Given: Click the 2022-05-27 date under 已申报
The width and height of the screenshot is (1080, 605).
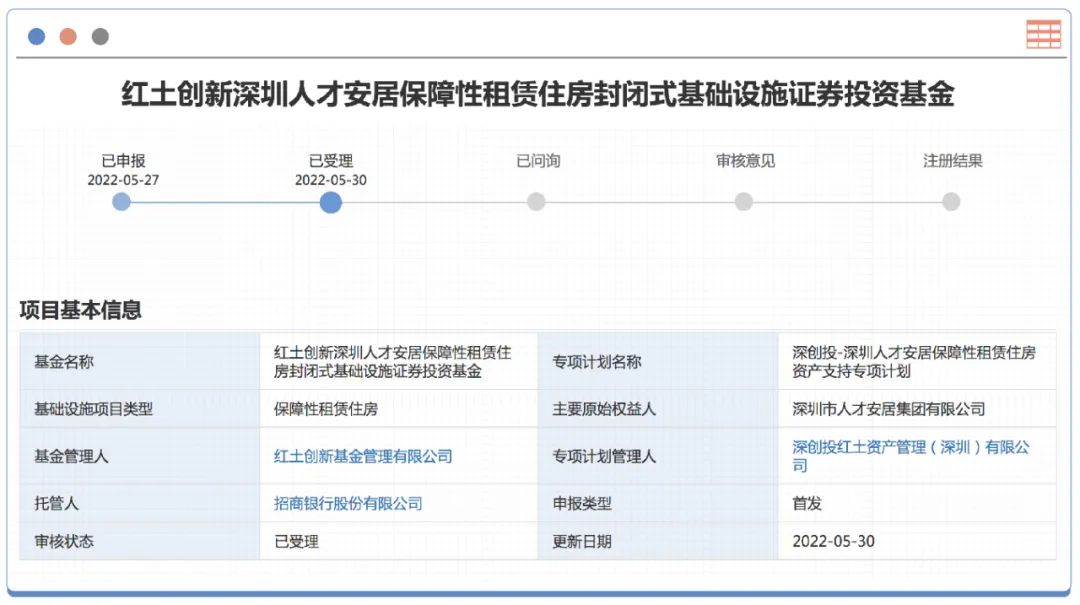Looking at the screenshot, I should [x=123, y=181].
